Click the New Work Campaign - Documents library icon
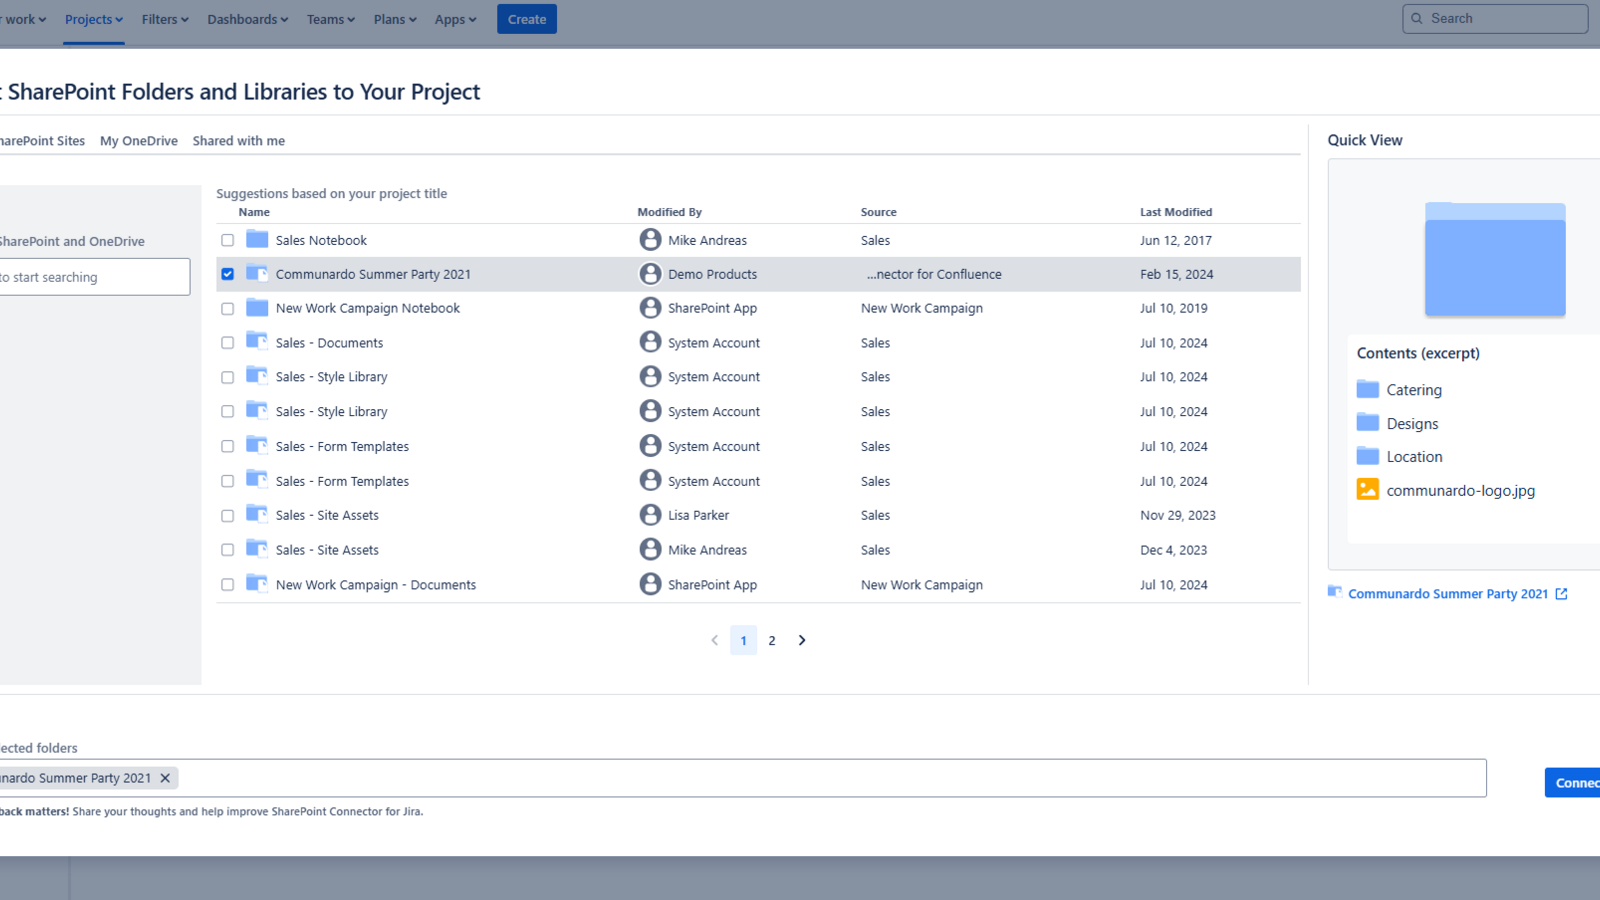The height and width of the screenshot is (900, 1600). [x=257, y=583]
